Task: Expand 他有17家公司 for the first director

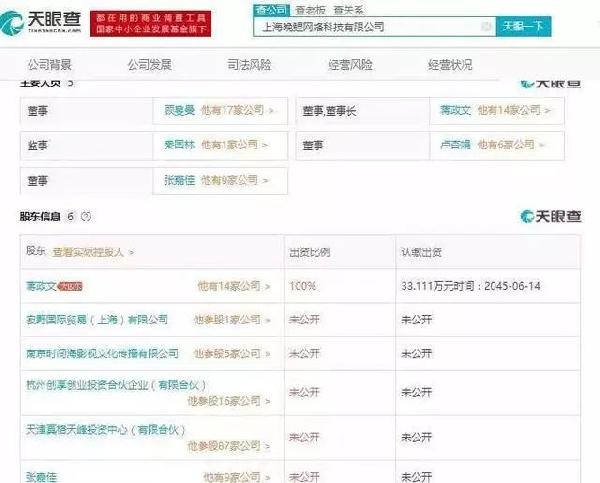Action: point(236,110)
